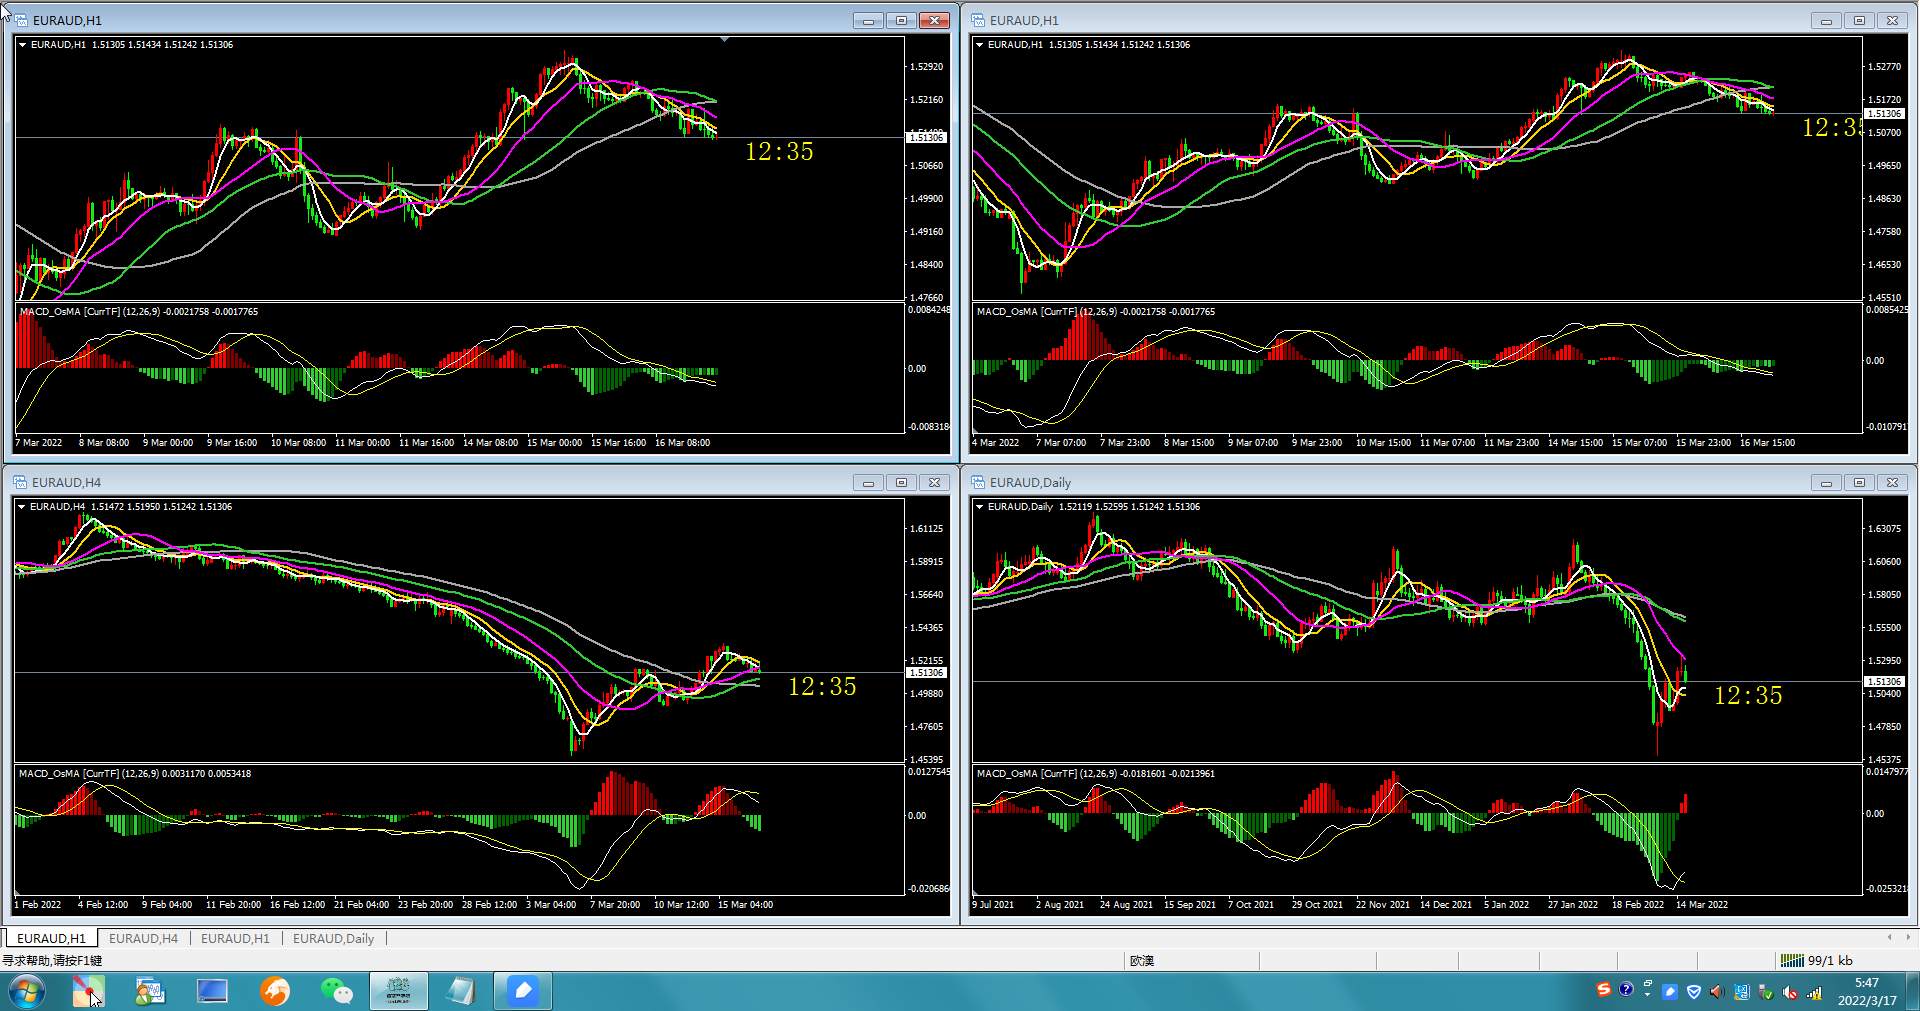Open the network signal tray icon
Image resolution: width=1920 pixels, height=1011 pixels.
click(1814, 993)
